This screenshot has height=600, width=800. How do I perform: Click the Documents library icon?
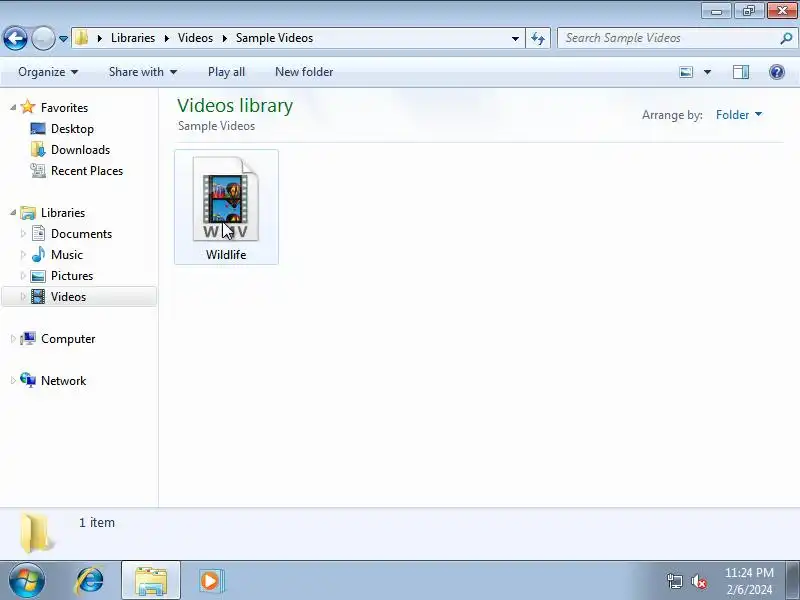[38, 234]
